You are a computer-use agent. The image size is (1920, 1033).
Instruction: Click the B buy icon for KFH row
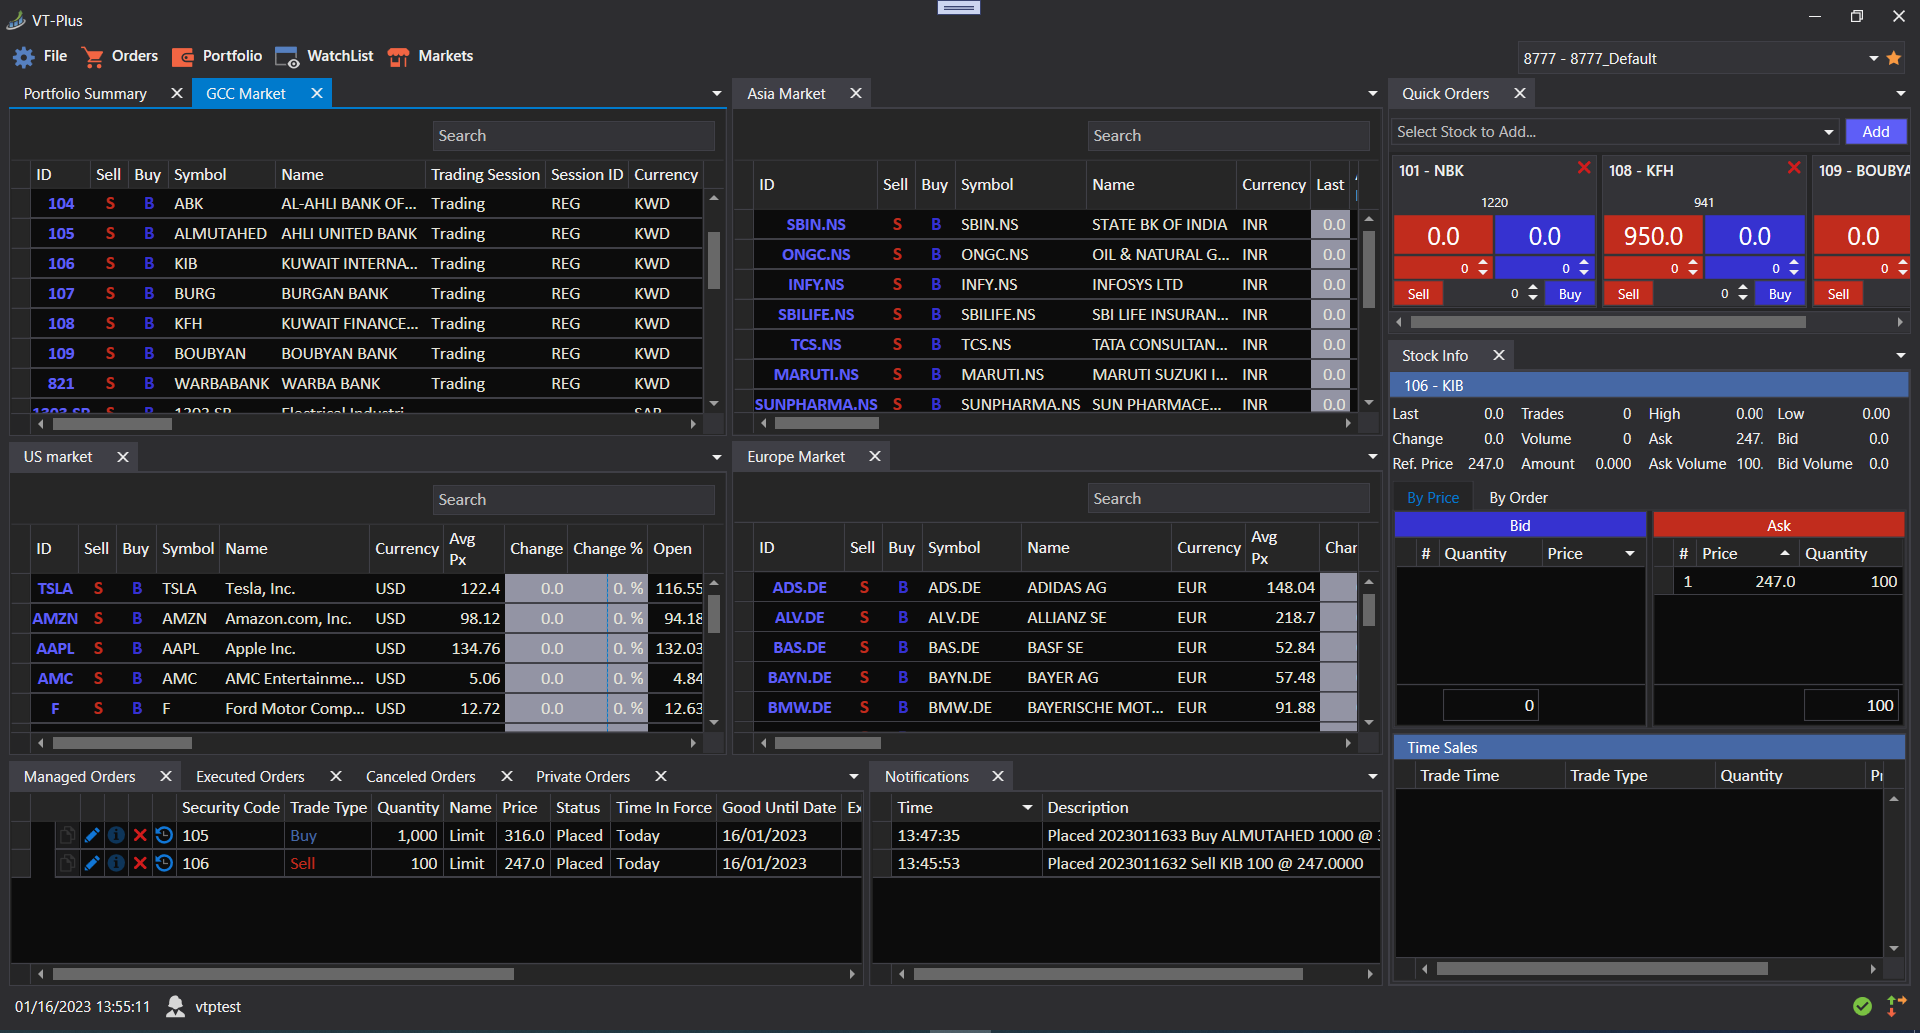[149, 323]
